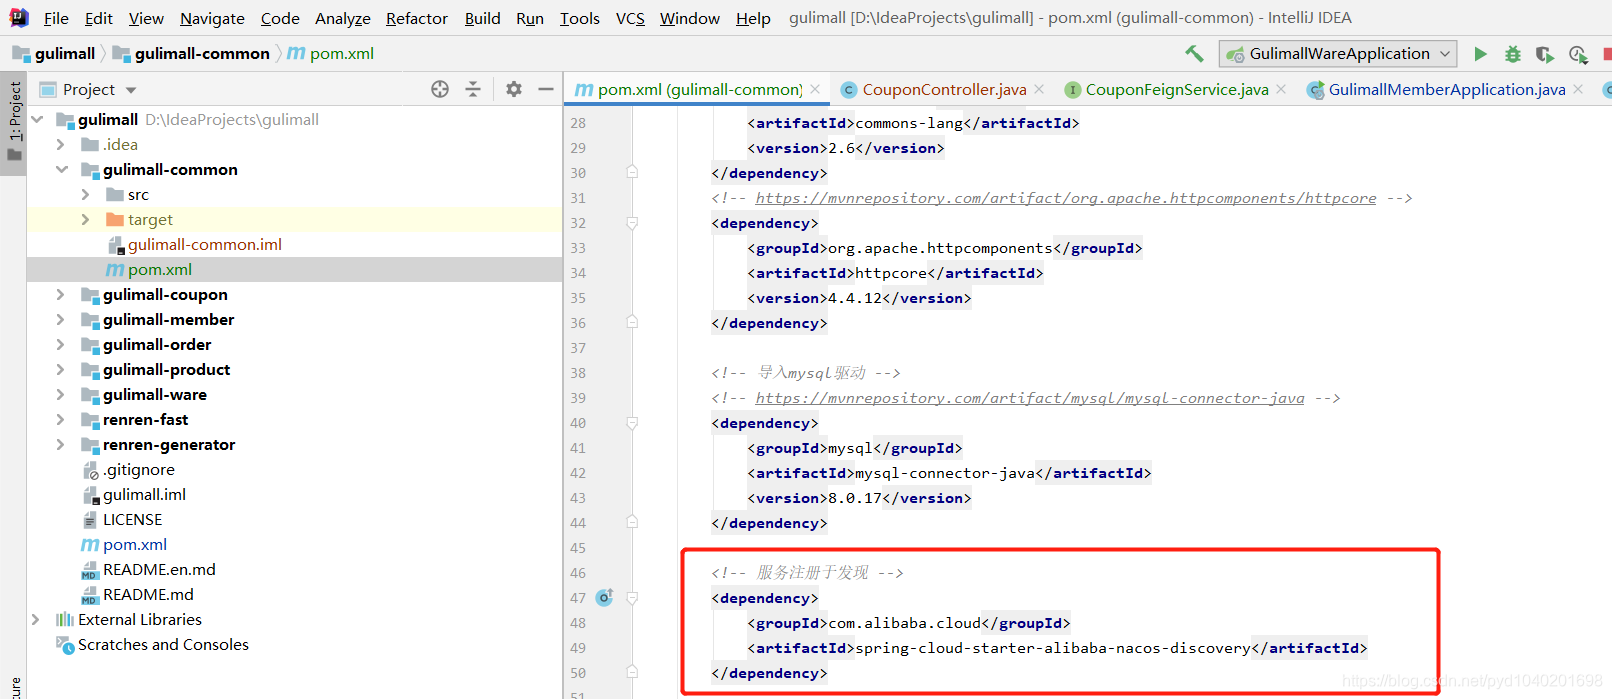Expand the gulimall-member module
Image resolution: width=1612 pixels, height=699 pixels.
(x=61, y=319)
